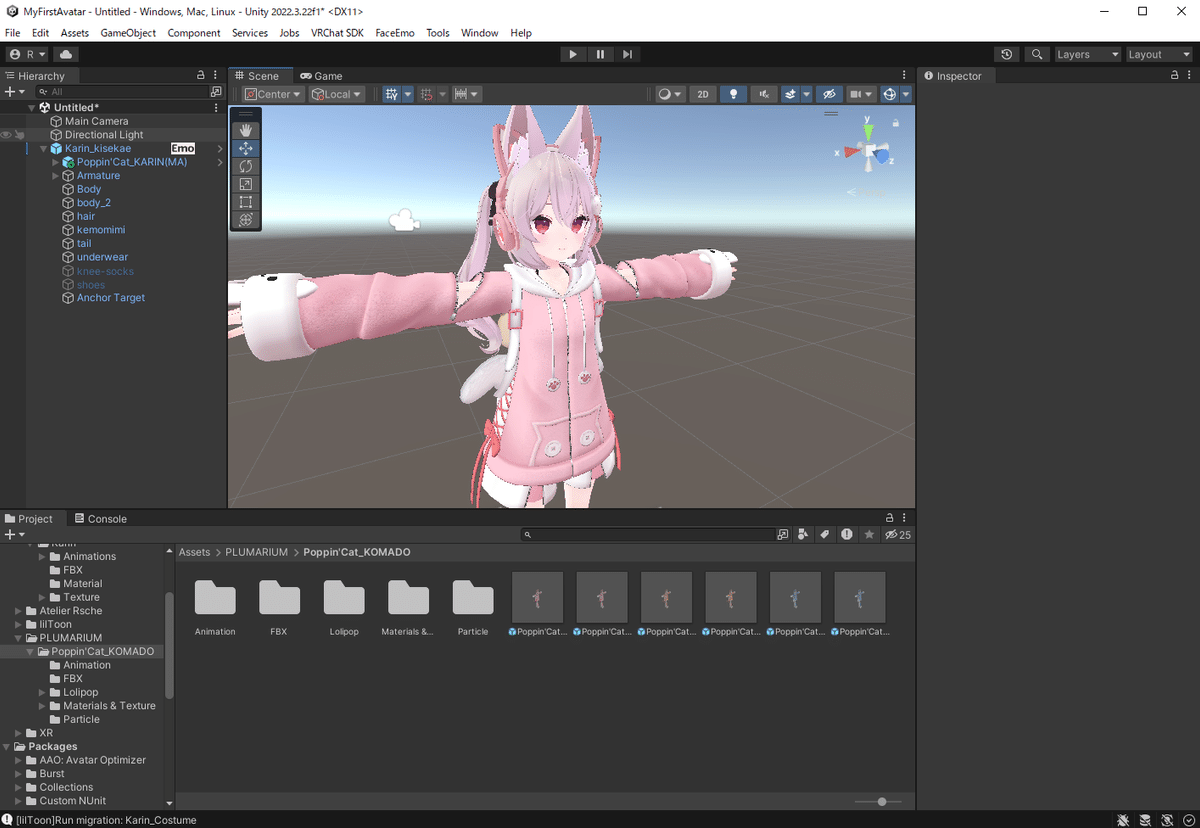Open the FaceEmo menu
Screen dimensions: 1200x828
click(x=395, y=33)
